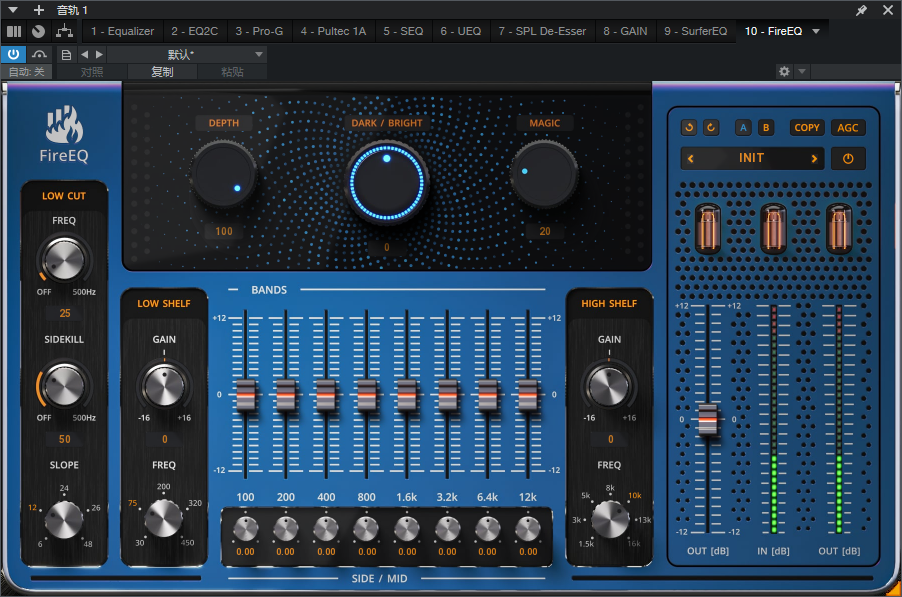Click the round bypass-all icon

point(39,31)
